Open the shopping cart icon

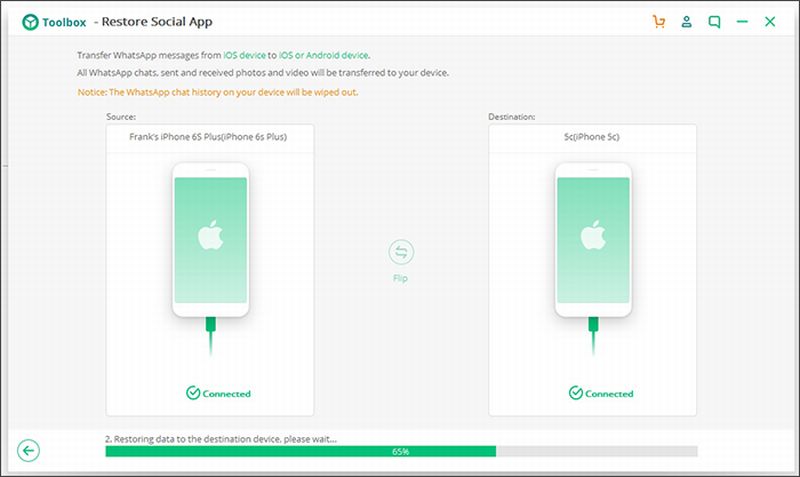[657, 21]
